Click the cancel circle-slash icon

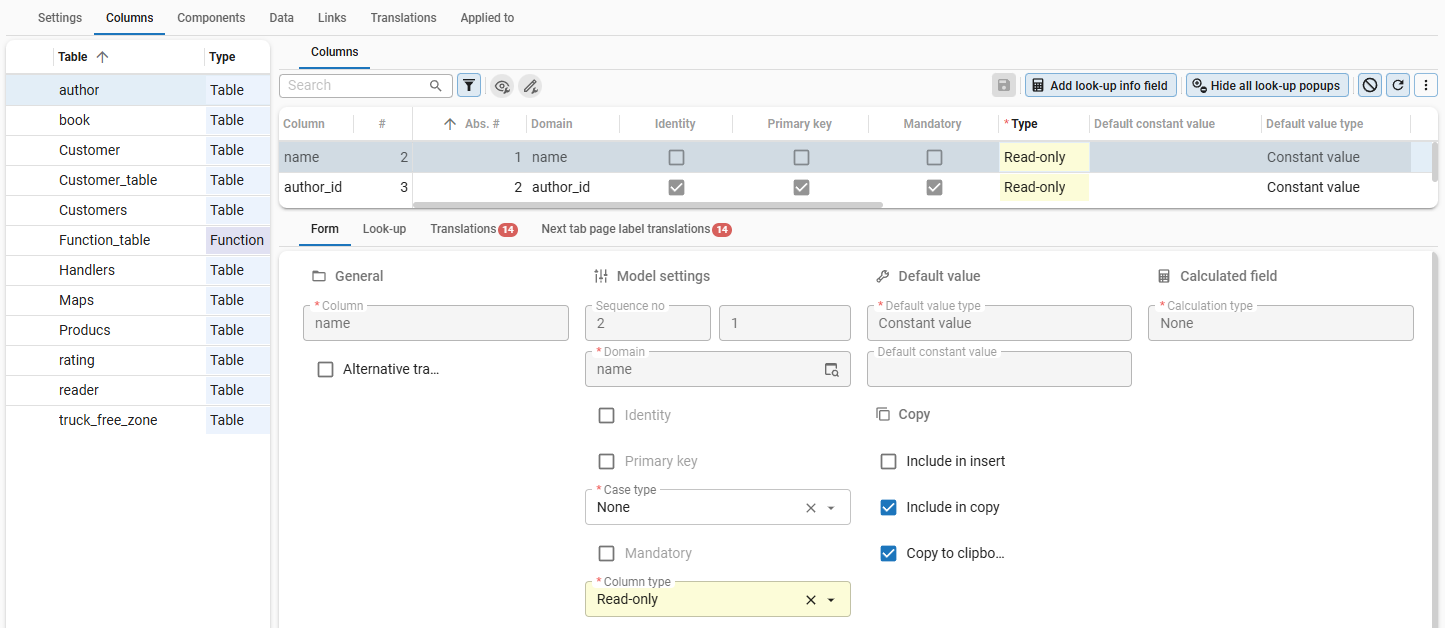coord(1370,86)
